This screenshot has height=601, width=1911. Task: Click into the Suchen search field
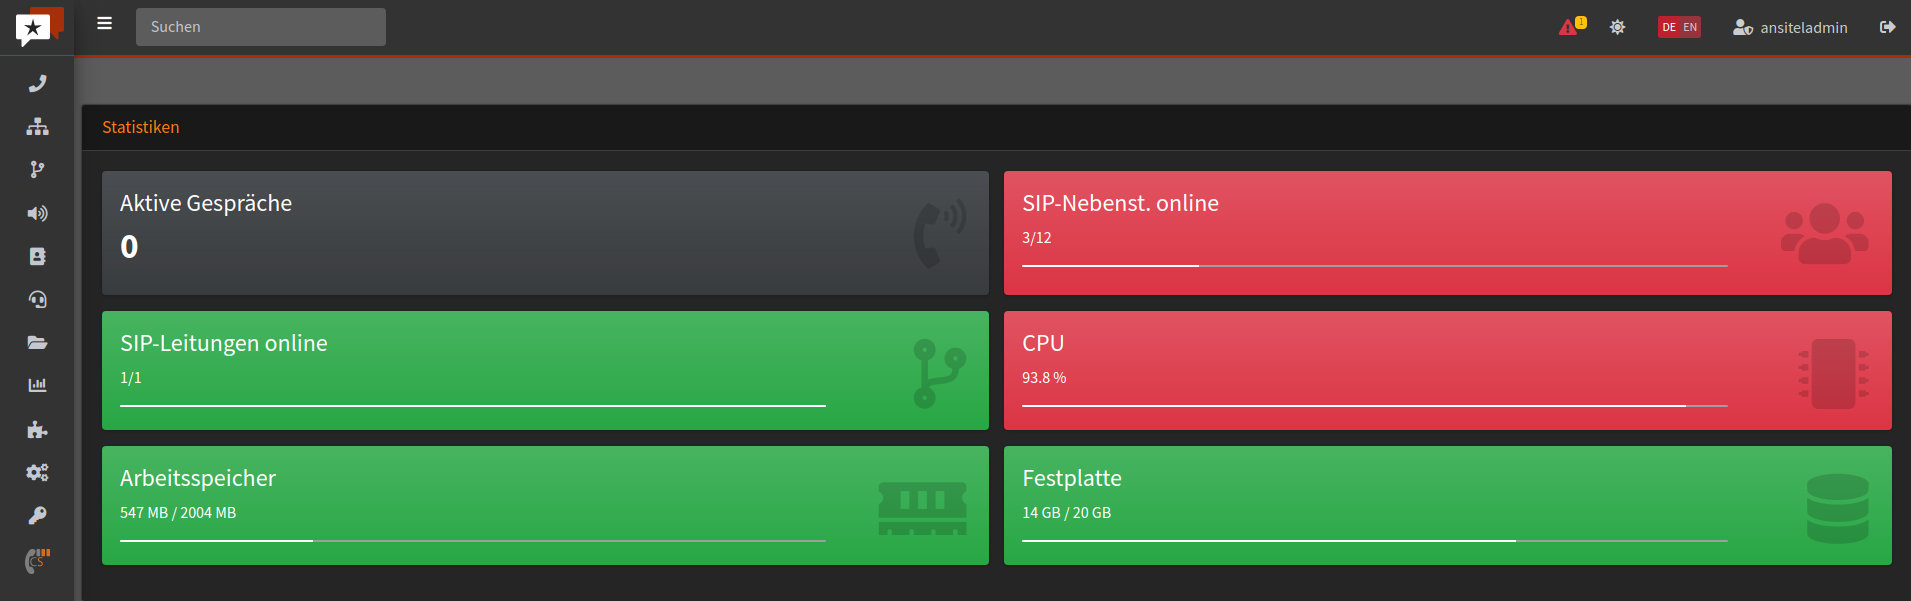point(260,27)
